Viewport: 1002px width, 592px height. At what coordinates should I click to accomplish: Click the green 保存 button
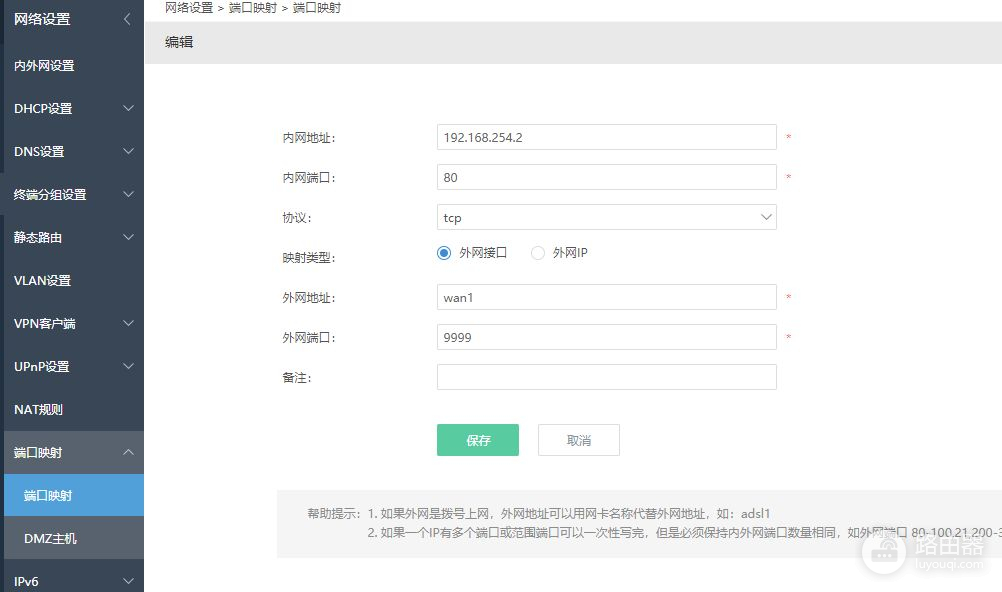point(477,440)
